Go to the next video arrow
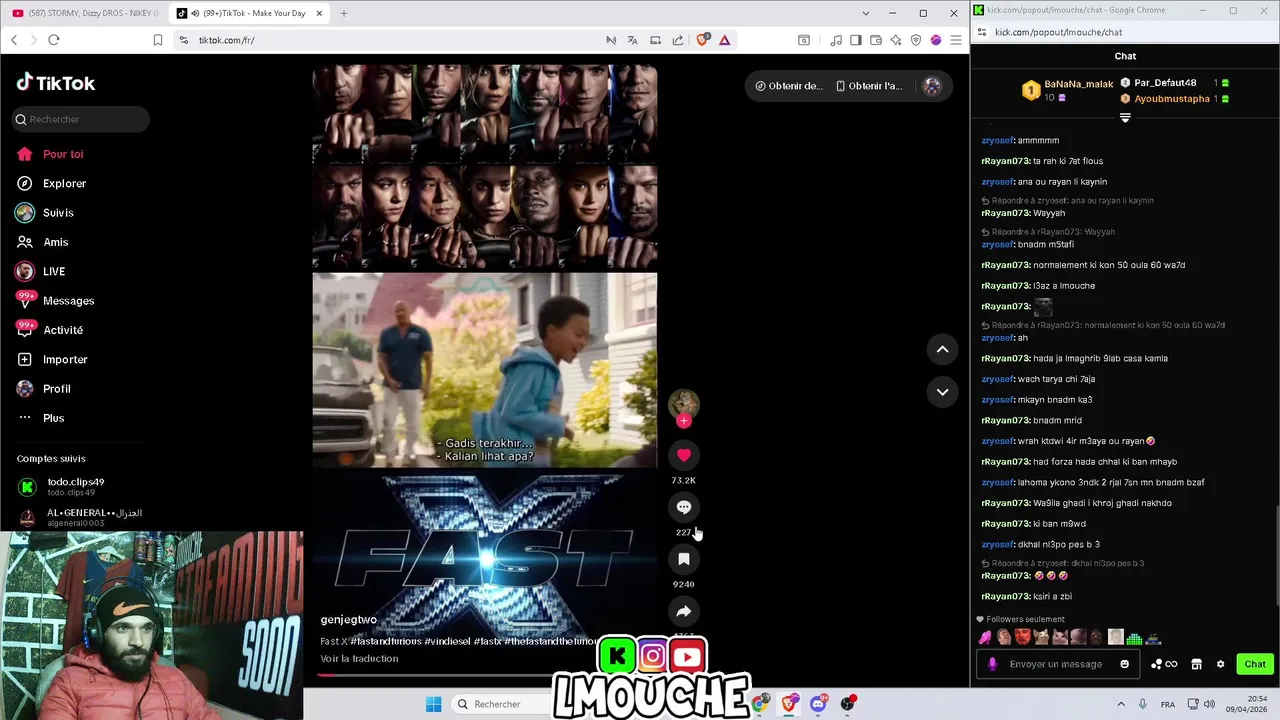Screen dimensions: 1280x720 [x=942, y=392]
